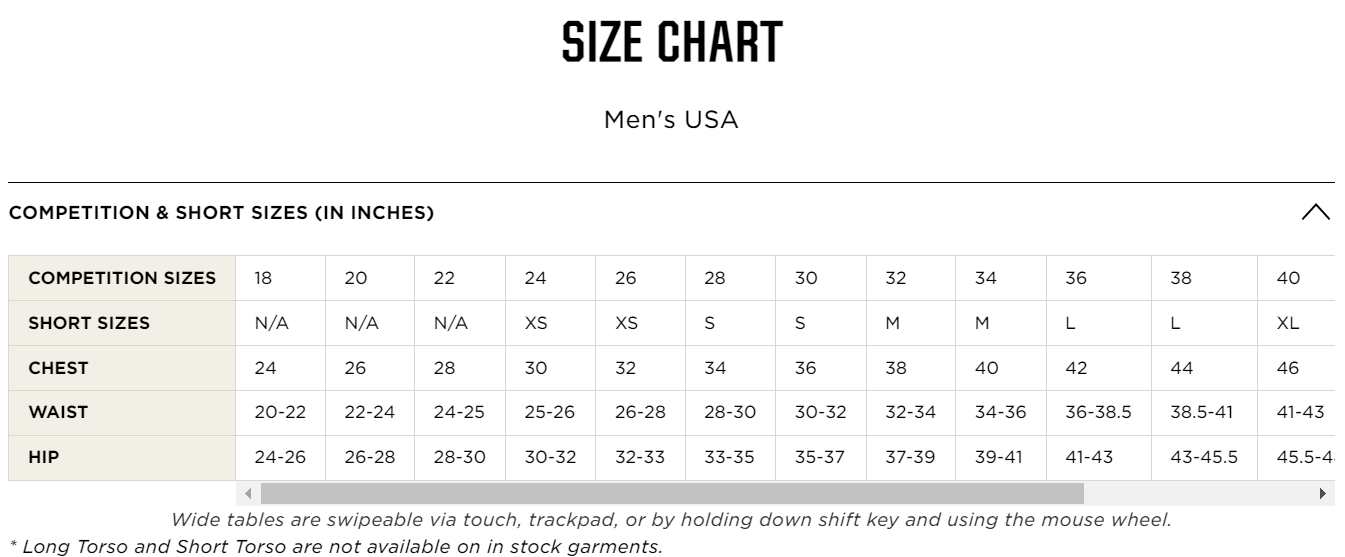Click the Waist row header
This screenshot has width=1345, height=557.
(x=58, y=412)
